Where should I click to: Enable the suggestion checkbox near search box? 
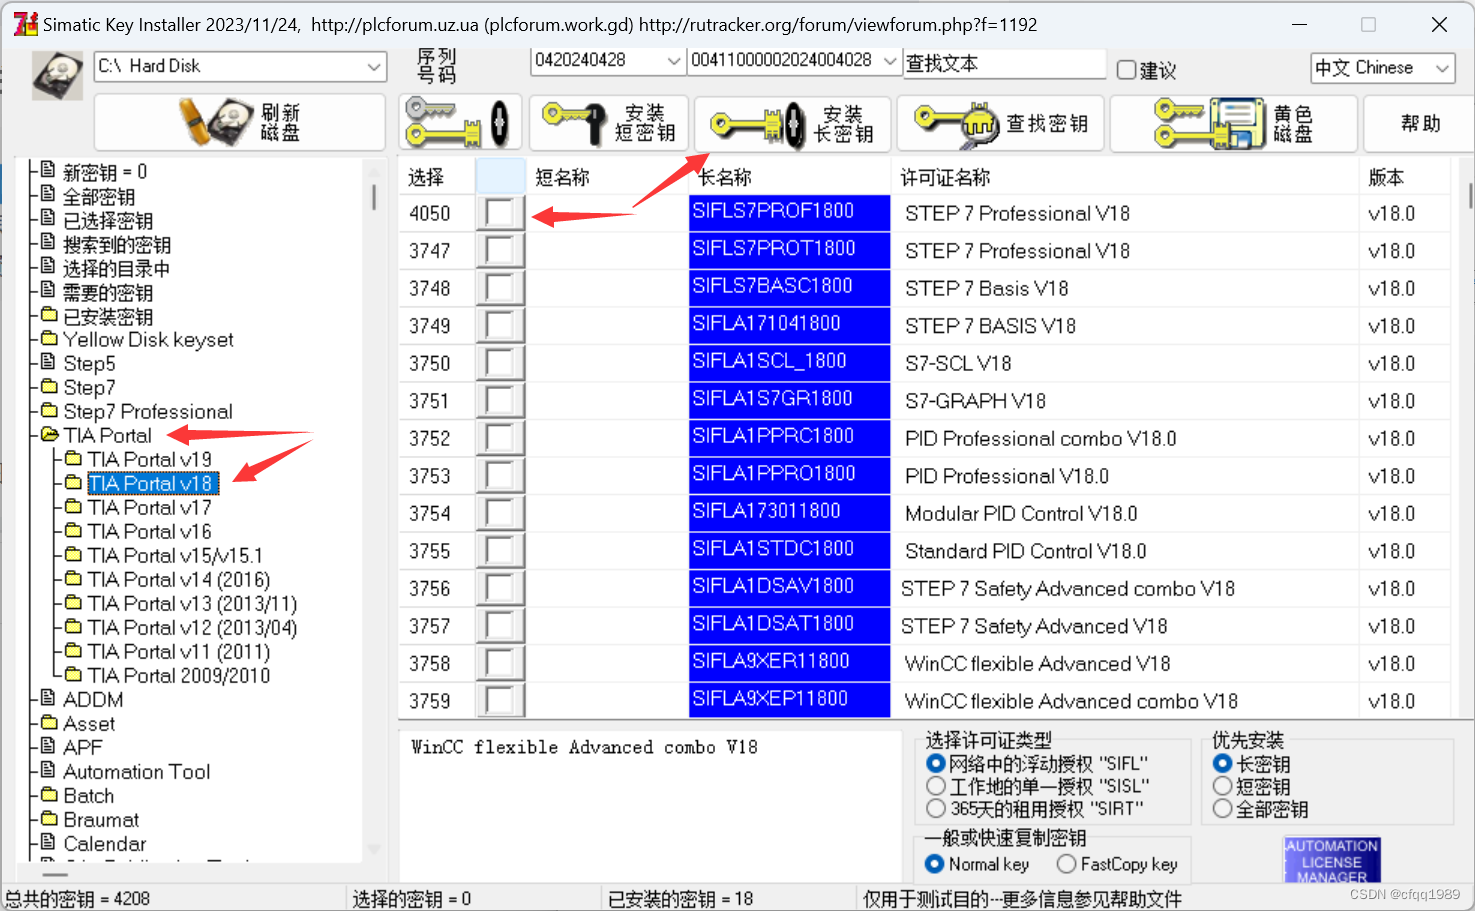1126,70
